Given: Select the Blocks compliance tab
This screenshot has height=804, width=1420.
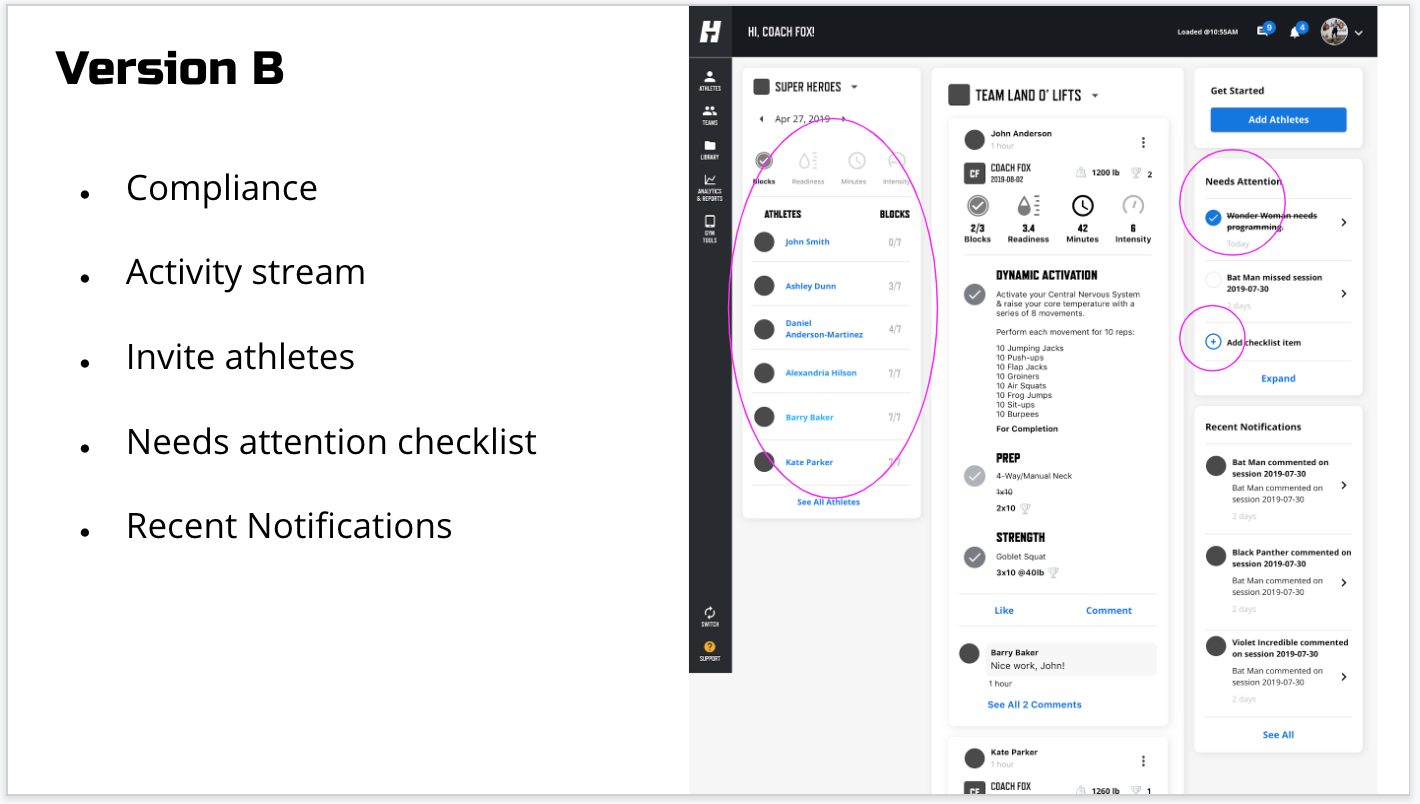Looking at the screenshot, I should (764, 168).
